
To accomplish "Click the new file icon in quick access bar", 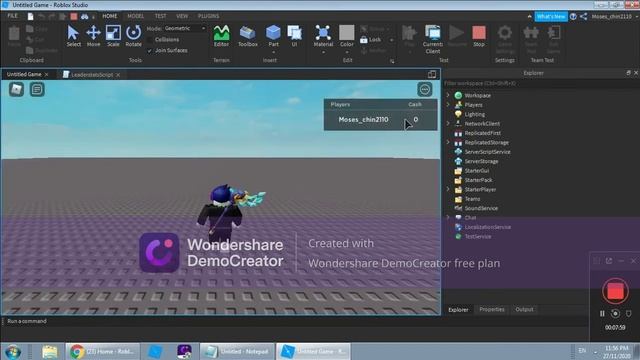I will [x=31, y=16].
